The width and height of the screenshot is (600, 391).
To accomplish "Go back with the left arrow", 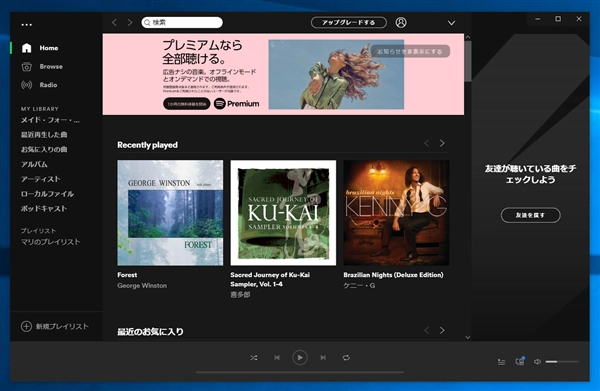I will pos(114,23).
